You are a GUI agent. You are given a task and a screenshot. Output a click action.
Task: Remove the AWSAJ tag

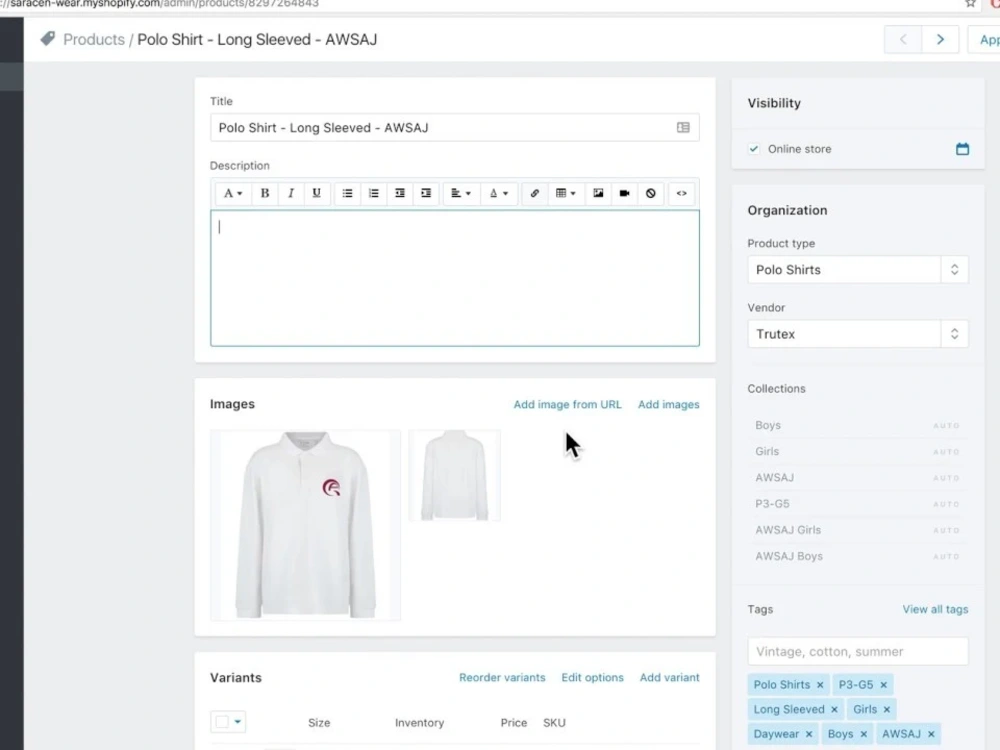pos(931,734)
